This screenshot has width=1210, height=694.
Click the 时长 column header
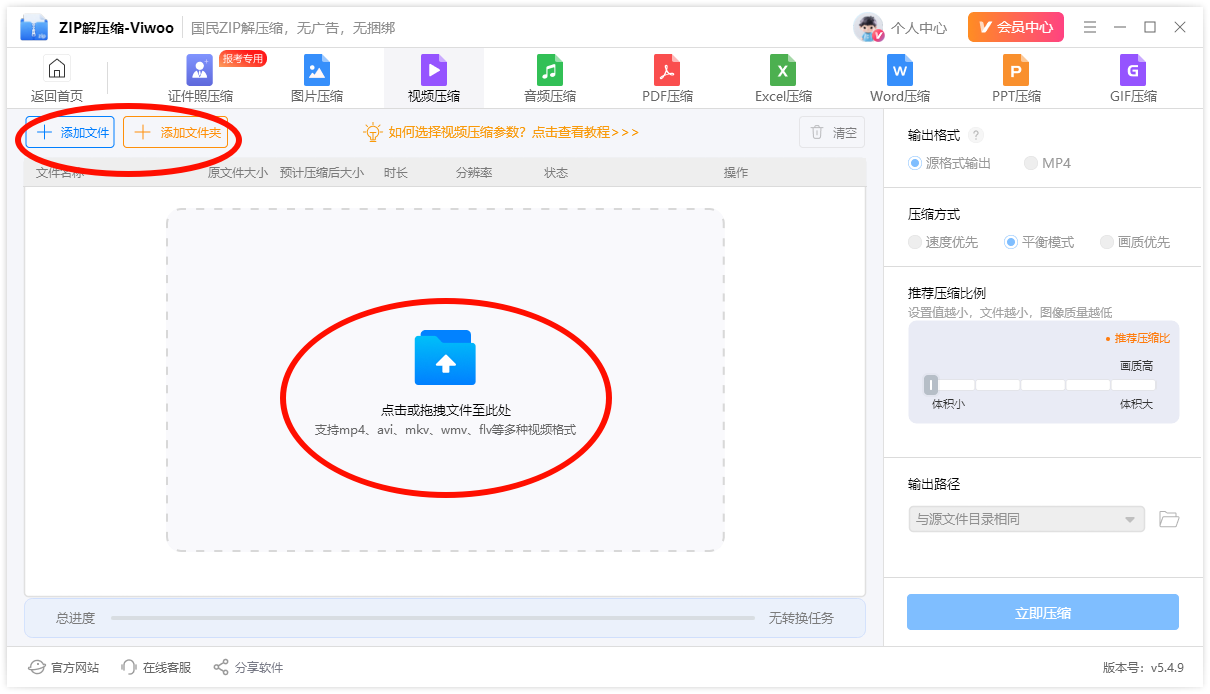pos(396,173)
